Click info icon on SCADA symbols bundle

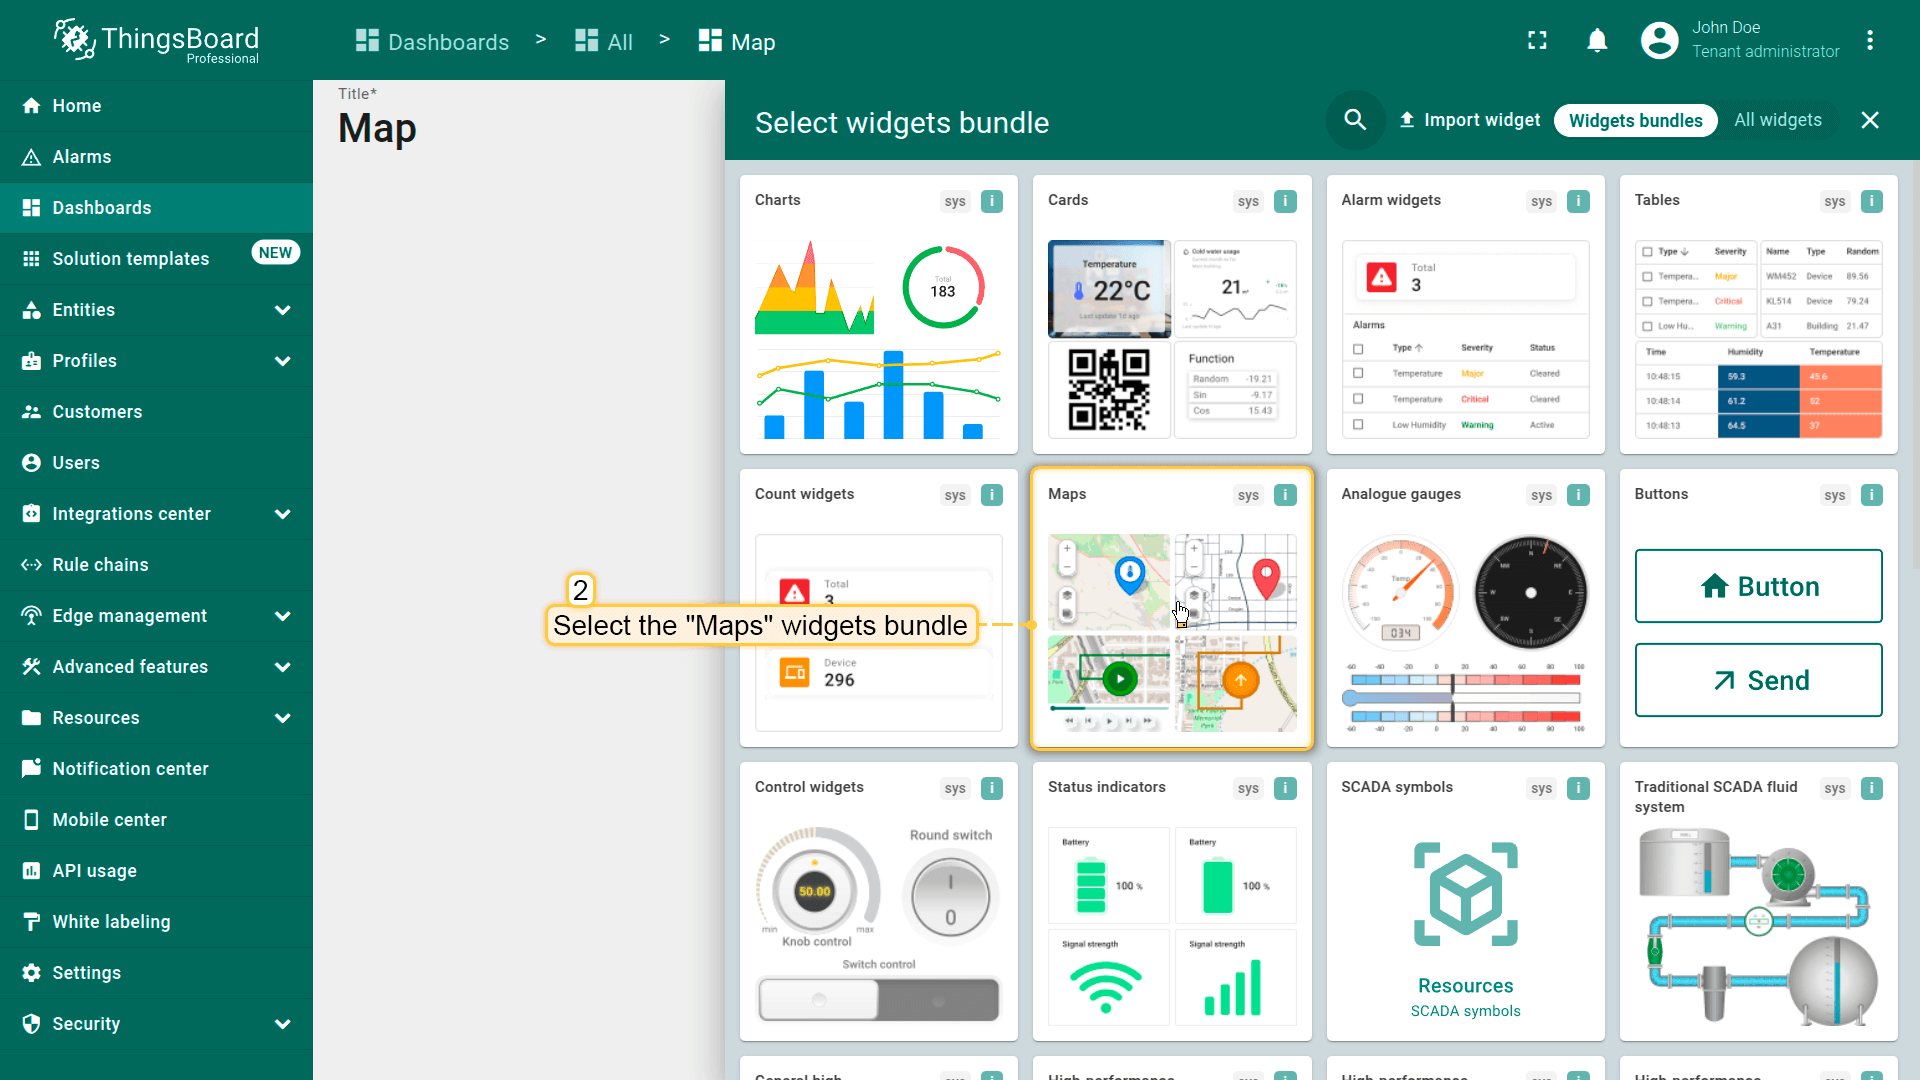(x=1578, y=788)
